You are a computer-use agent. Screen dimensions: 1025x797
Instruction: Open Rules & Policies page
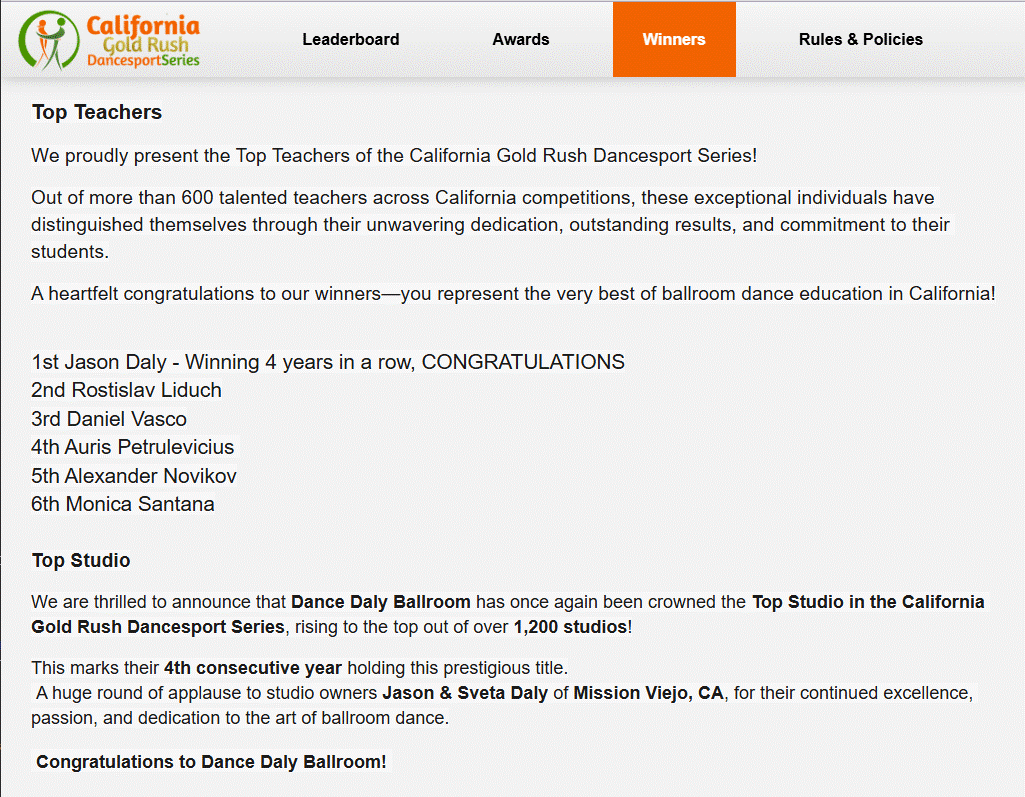coord(860,40)
